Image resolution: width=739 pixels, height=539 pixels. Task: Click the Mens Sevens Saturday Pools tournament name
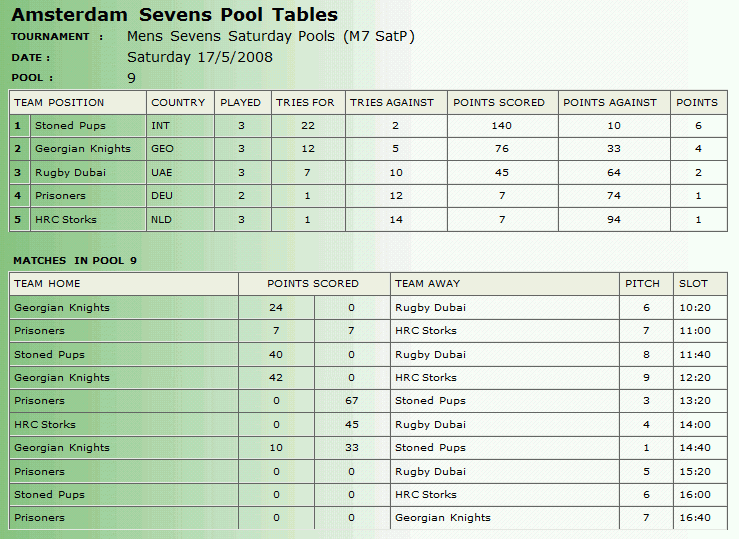click(271, 37)
